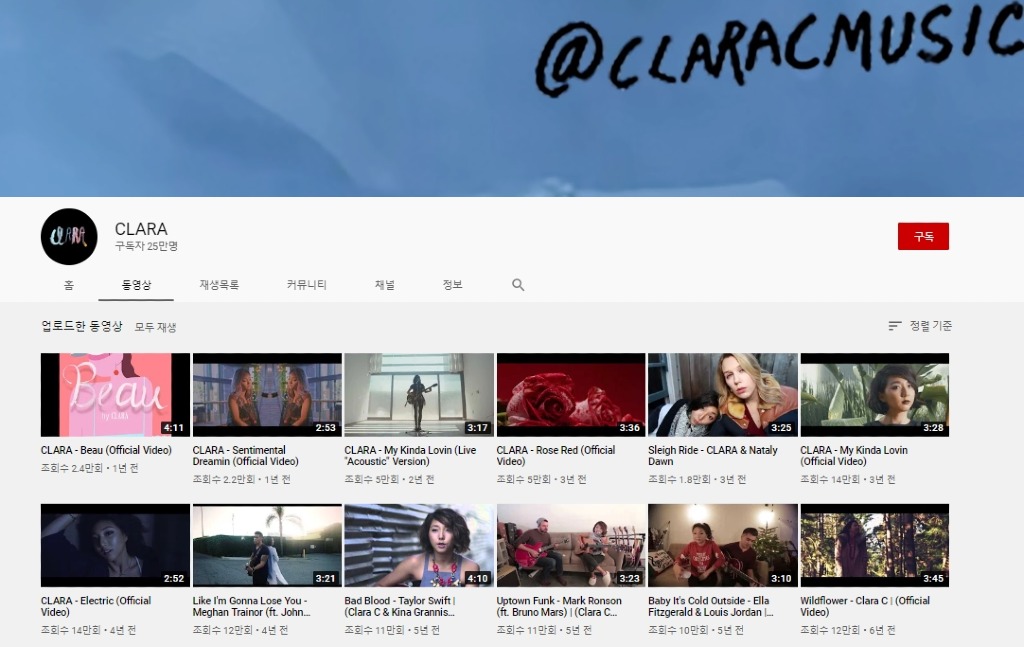Click the channel name CLARA text
Screen dimensions: 1024x647
(141, 229)
